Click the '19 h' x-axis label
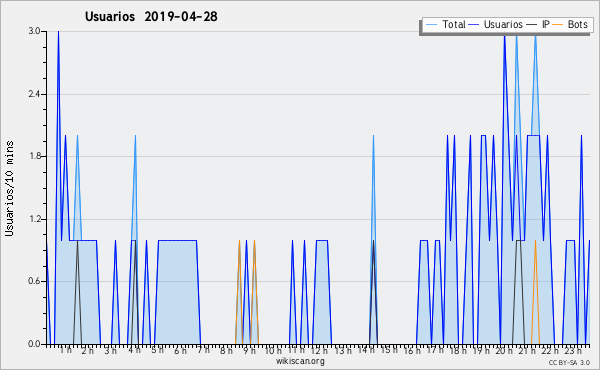Image resolution: width=600 pixels, height=370 pixels. pyautogui.click(x=481, y=351)
